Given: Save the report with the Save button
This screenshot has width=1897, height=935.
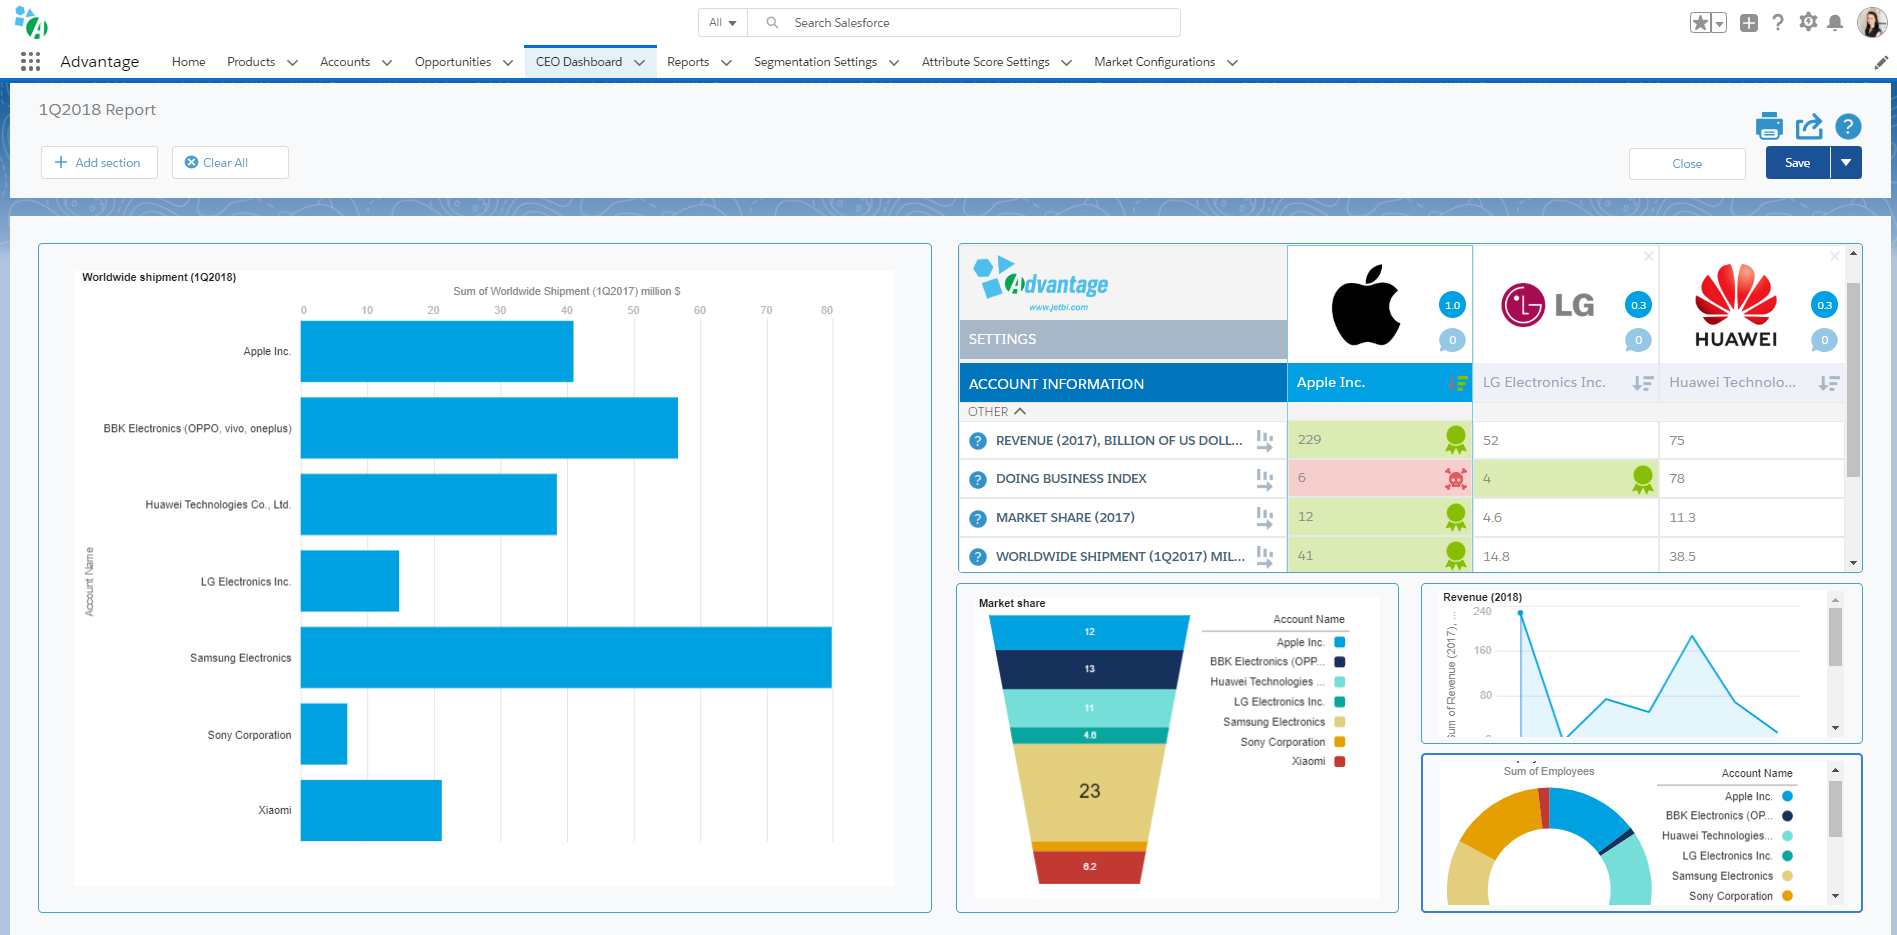Looking at the screenshot, I should 1798,163.
